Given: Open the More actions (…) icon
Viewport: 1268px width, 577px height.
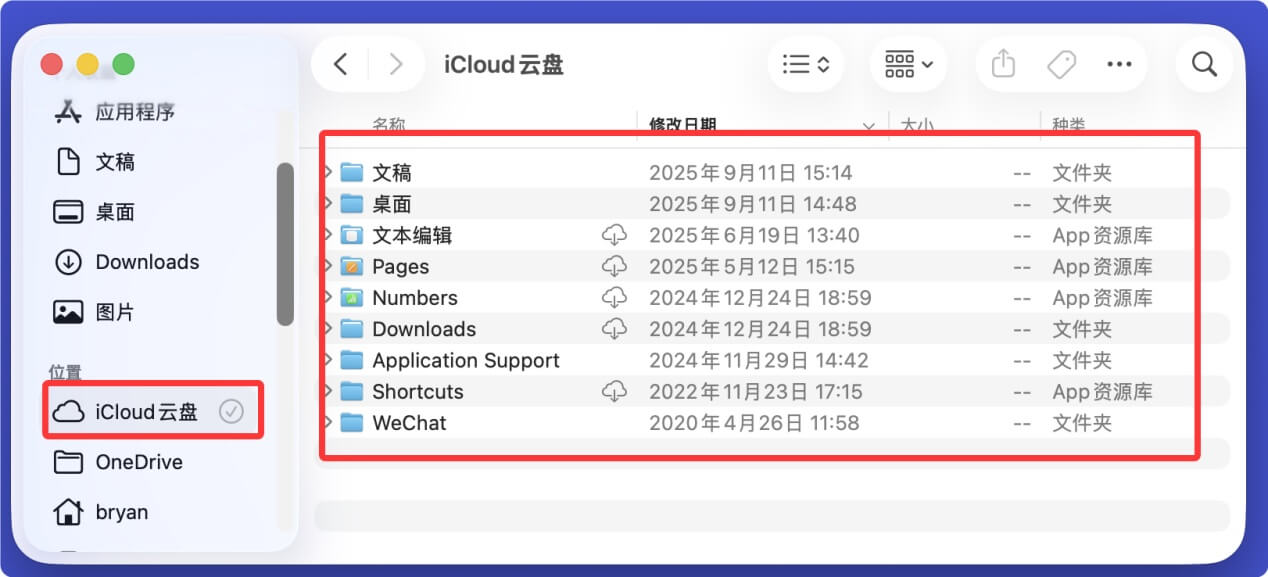Looking at the screenshot, I should (x=1119, y=63).
